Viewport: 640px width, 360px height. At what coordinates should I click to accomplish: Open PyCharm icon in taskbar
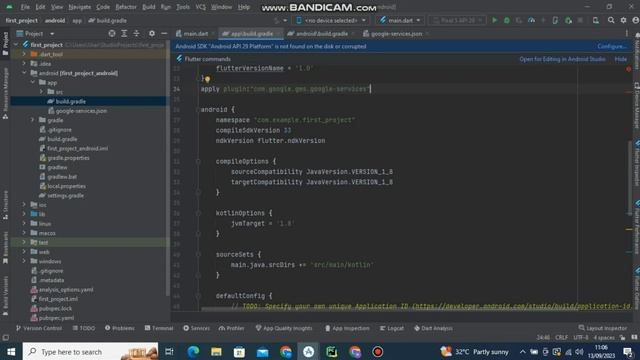tap(331, 351)
